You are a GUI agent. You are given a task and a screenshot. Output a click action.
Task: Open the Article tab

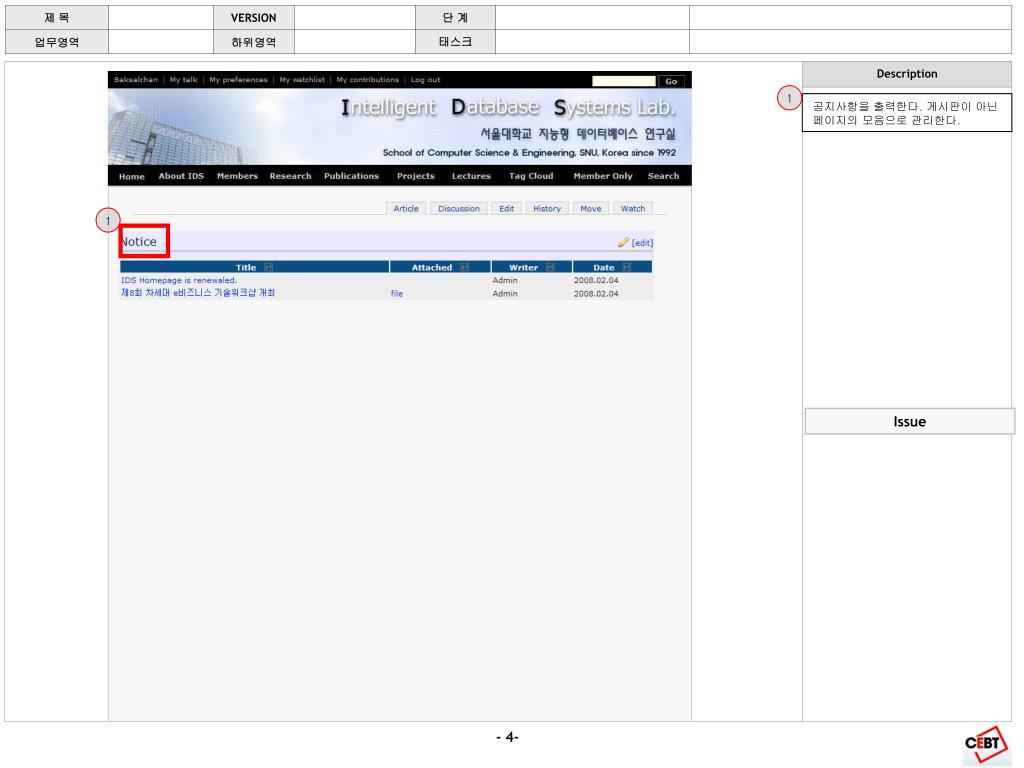point(406,208)
